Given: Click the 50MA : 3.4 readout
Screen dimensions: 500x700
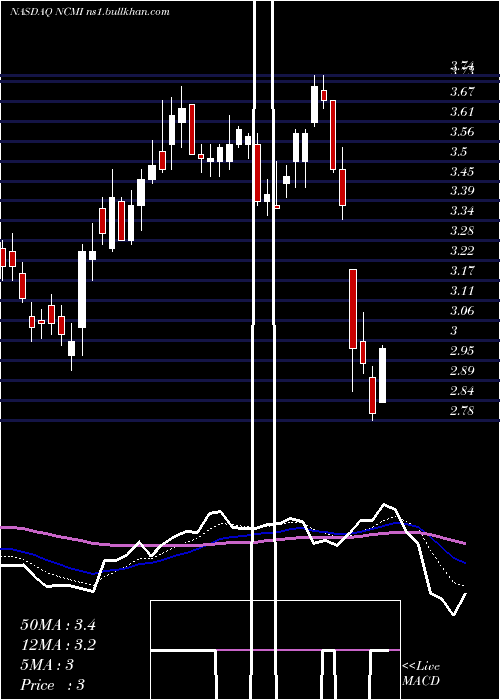Looking at the screenshot, I should coord(58,625).
